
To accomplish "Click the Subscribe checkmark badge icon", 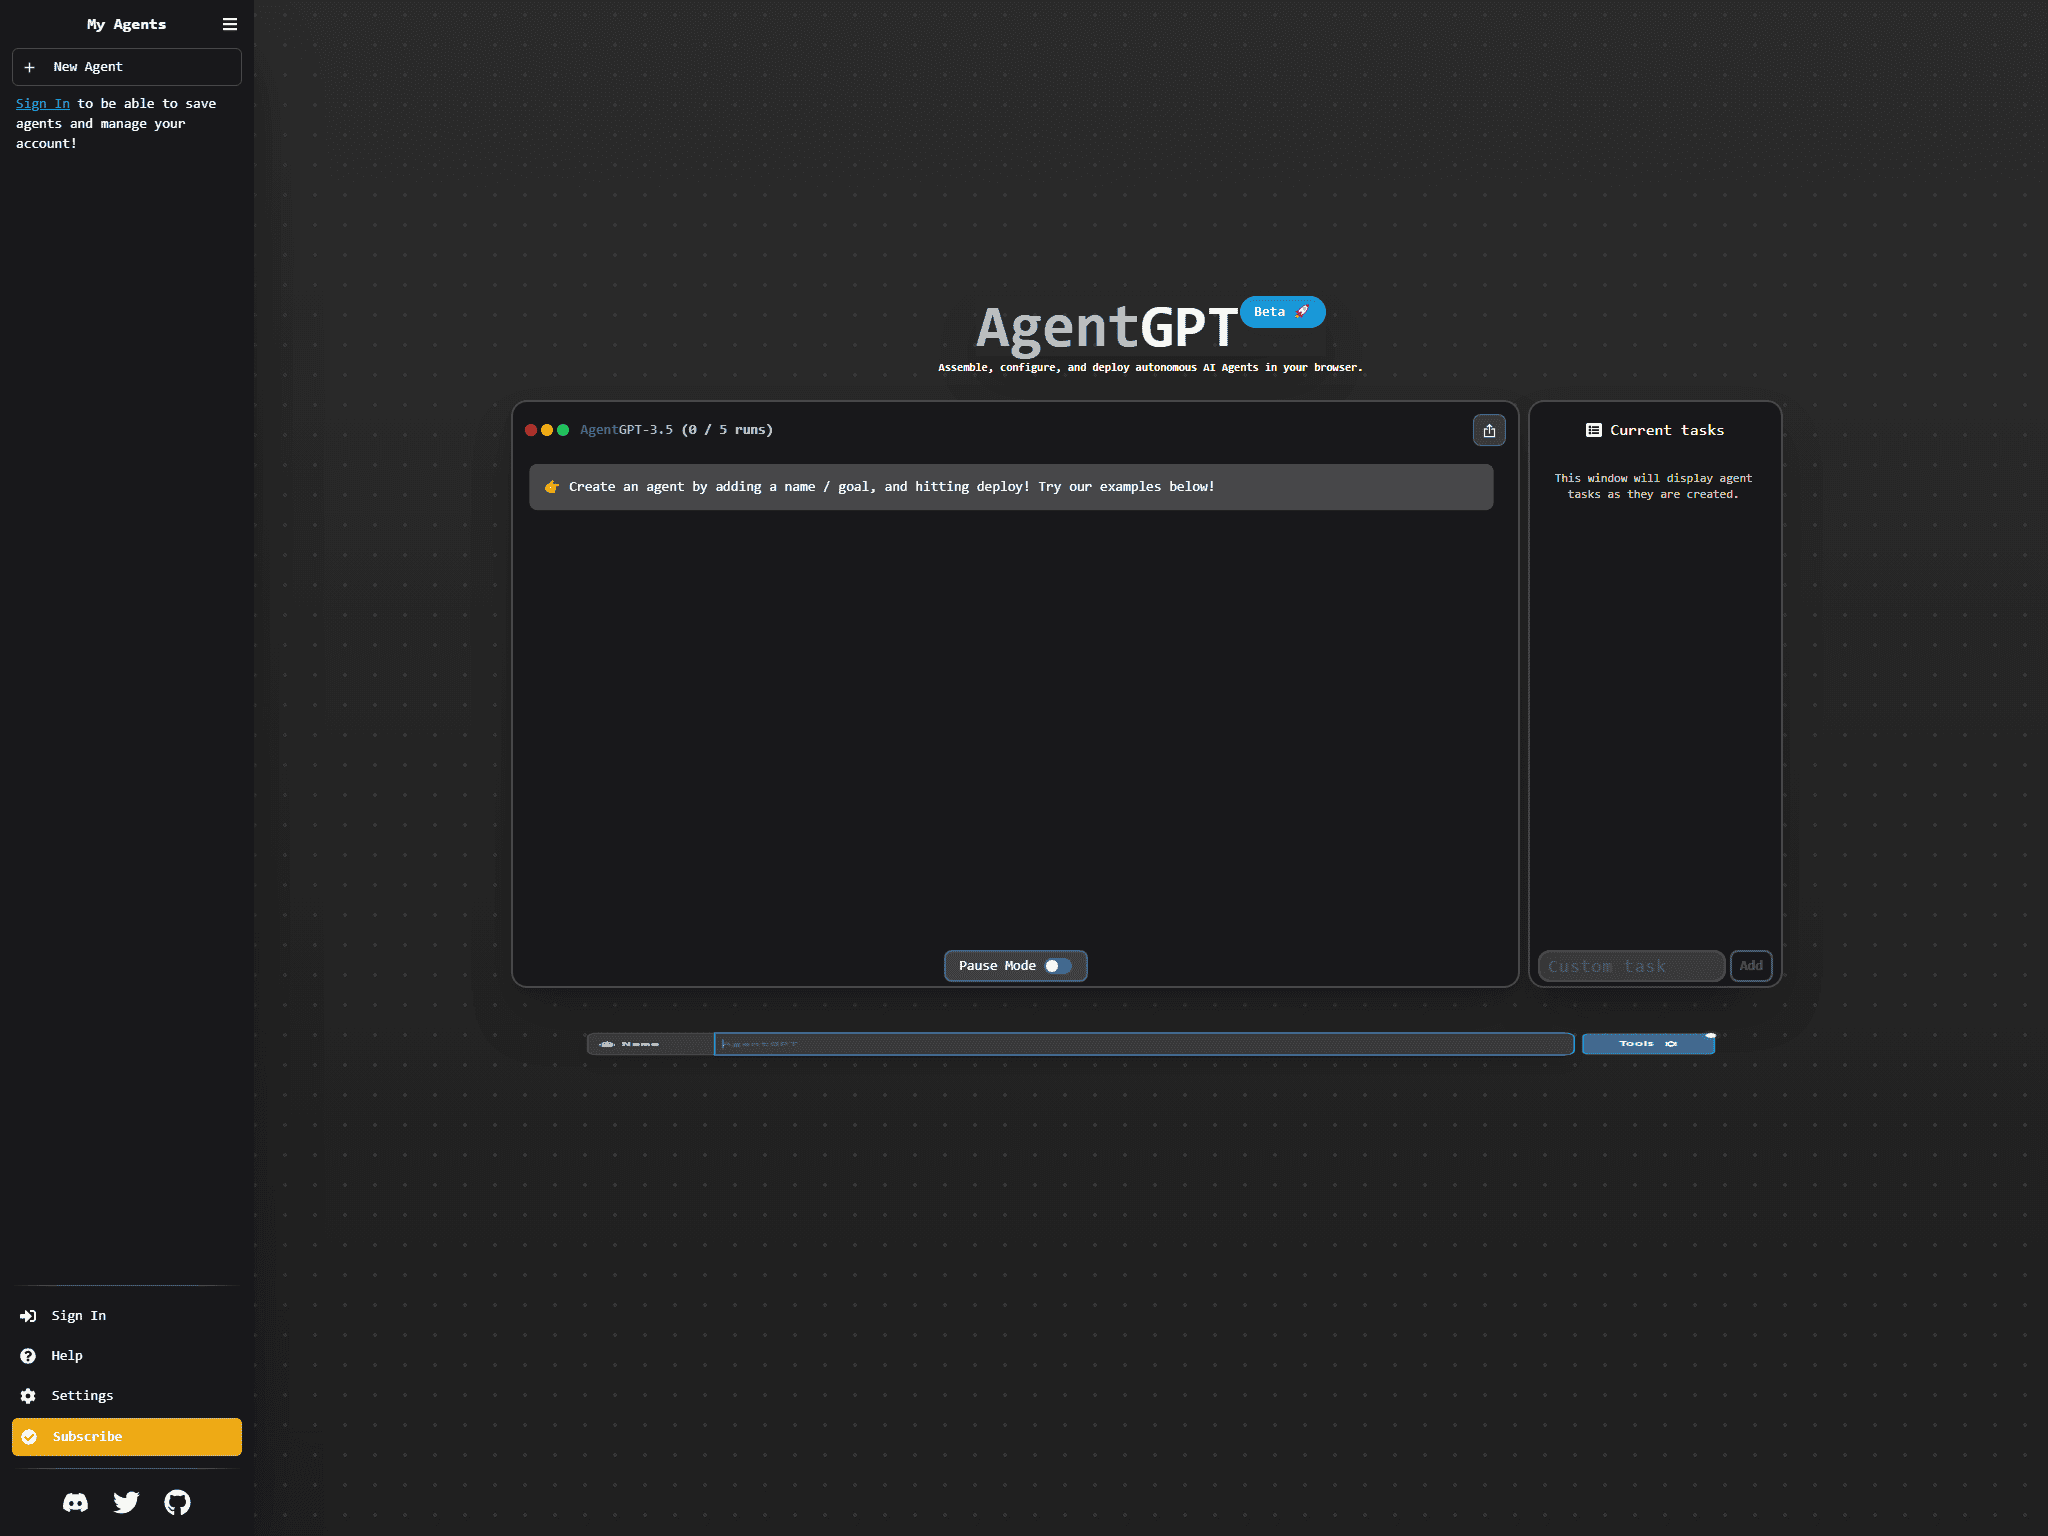I will click(30, 1437).
